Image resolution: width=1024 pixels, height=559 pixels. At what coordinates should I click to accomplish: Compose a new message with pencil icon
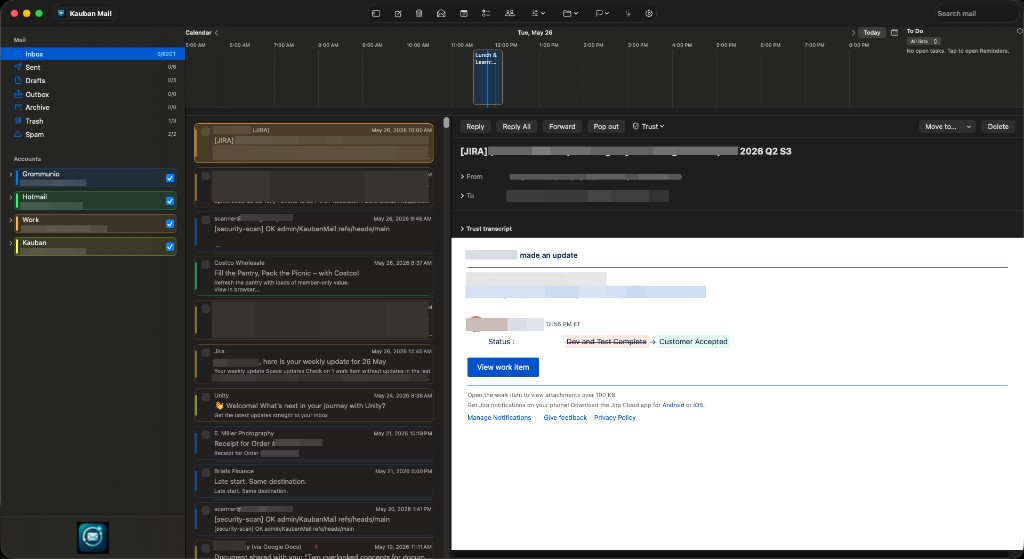[398, 13]
